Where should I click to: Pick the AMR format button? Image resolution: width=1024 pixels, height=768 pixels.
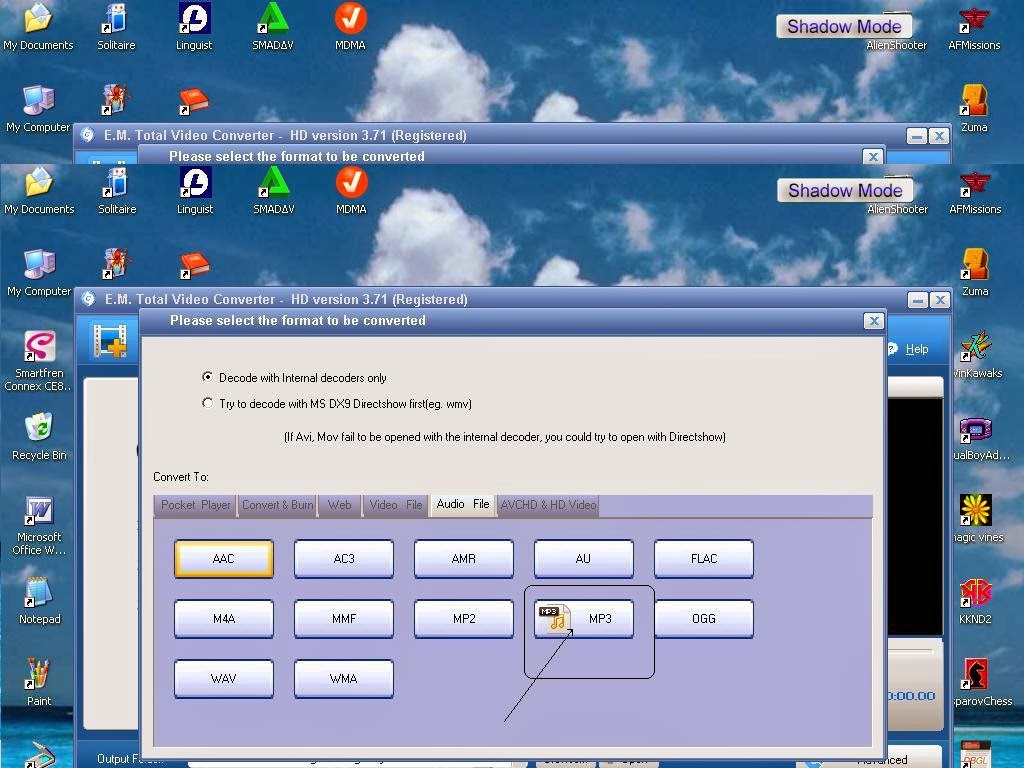coord(464,559)
